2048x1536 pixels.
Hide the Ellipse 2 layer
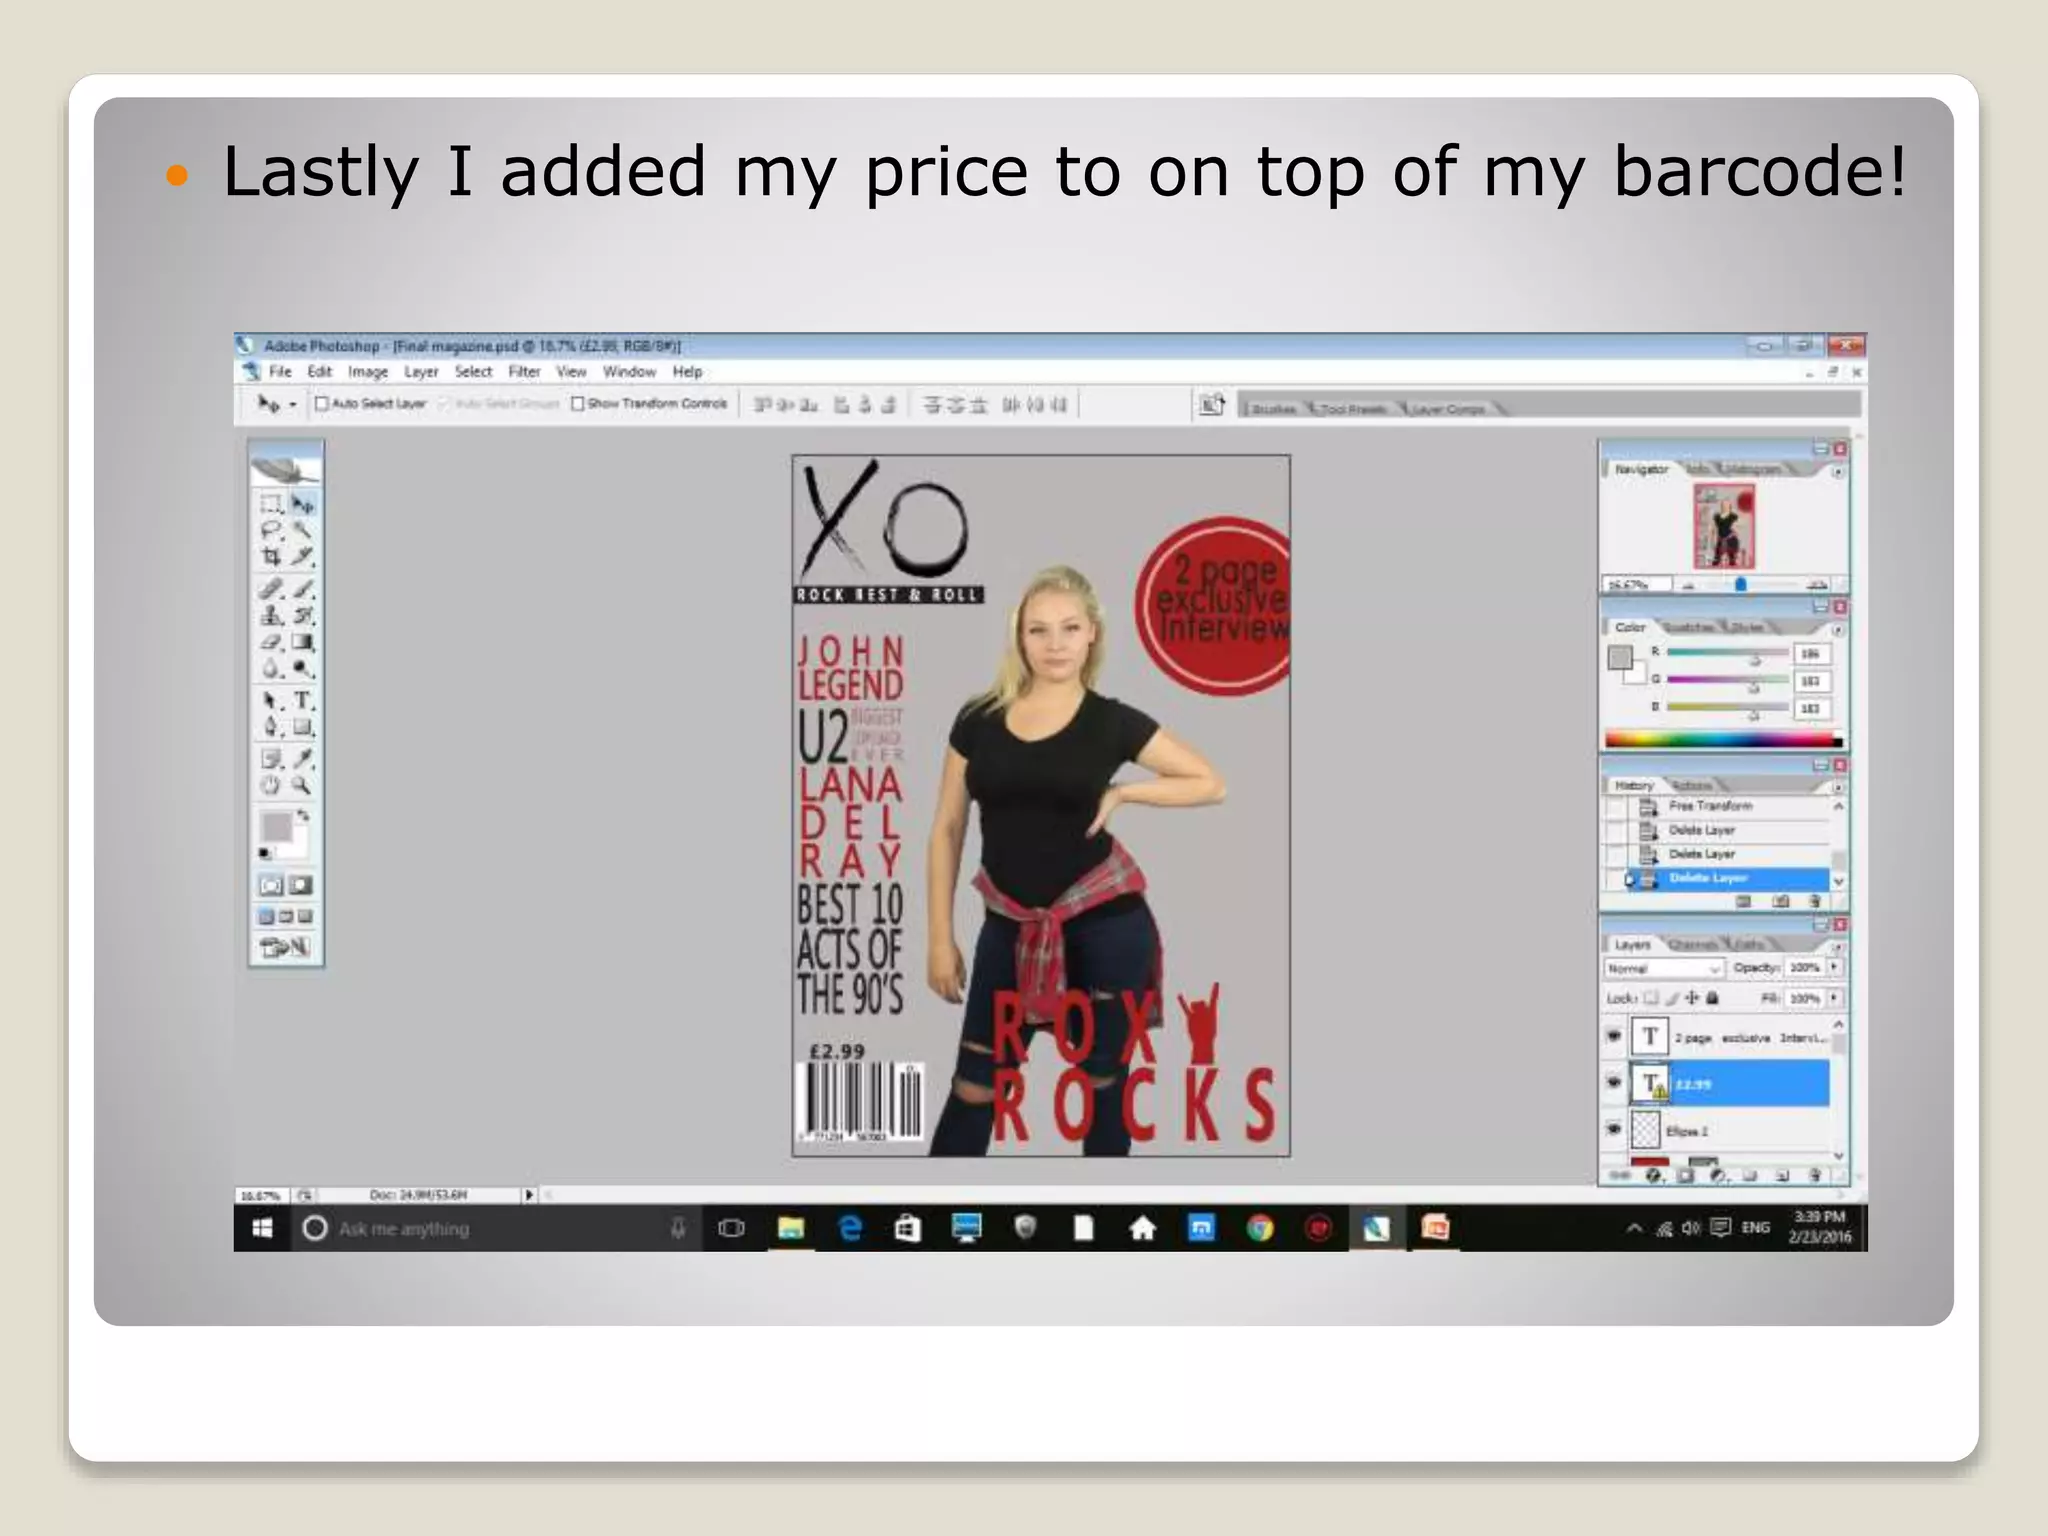click(x=1613, y=1129)
